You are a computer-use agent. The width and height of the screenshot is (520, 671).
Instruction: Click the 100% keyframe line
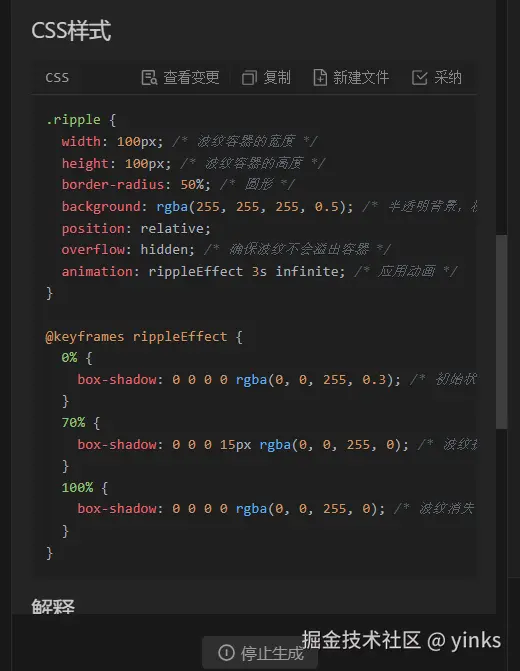[x=84, y=487]
